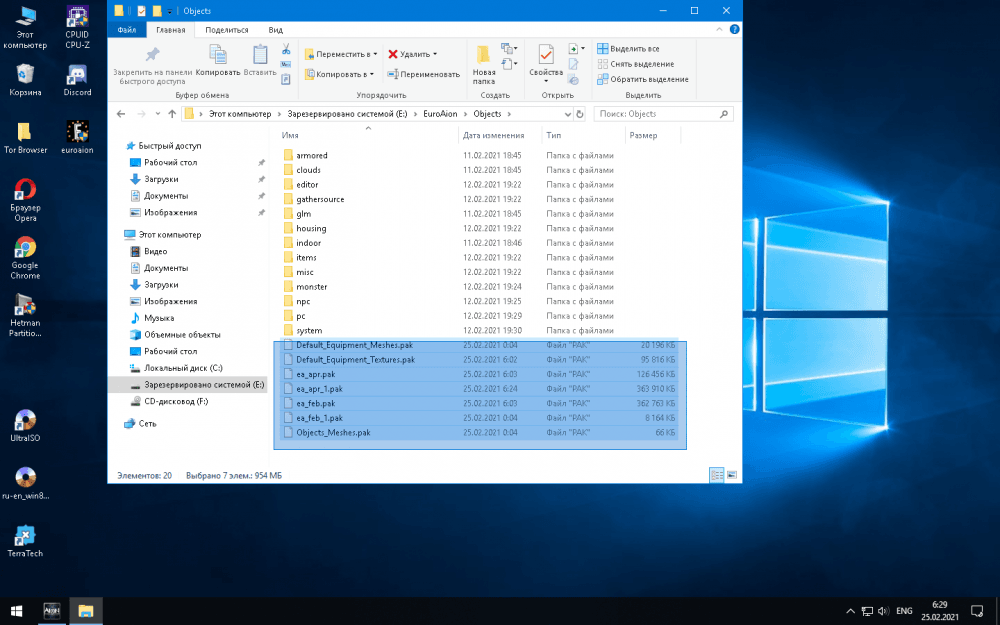The width and height of the screenshot is (1000, 625).
Task: Click Выделить все (Select all) button
Action: 628,48
